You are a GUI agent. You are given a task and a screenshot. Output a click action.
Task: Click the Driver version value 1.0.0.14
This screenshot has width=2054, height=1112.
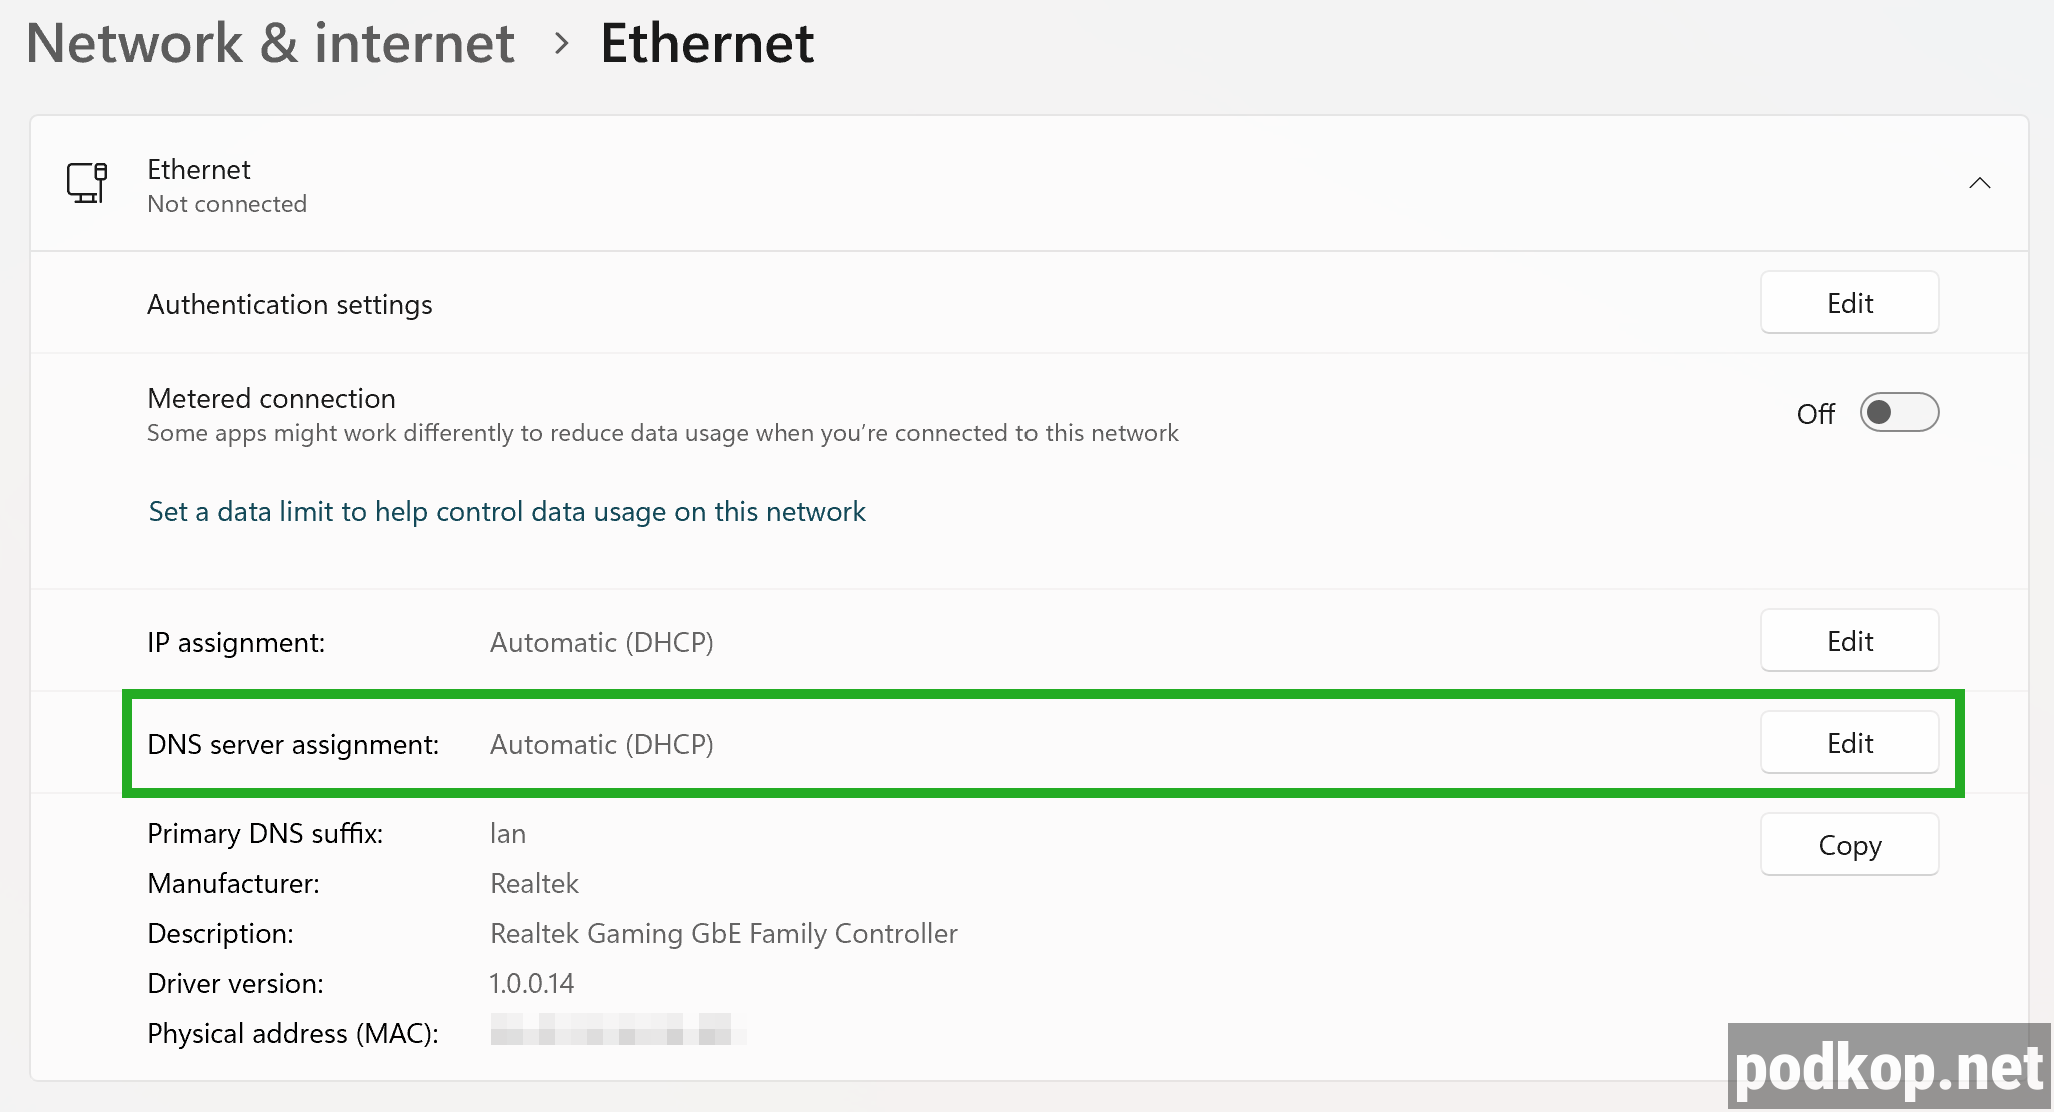click(531, 983)
